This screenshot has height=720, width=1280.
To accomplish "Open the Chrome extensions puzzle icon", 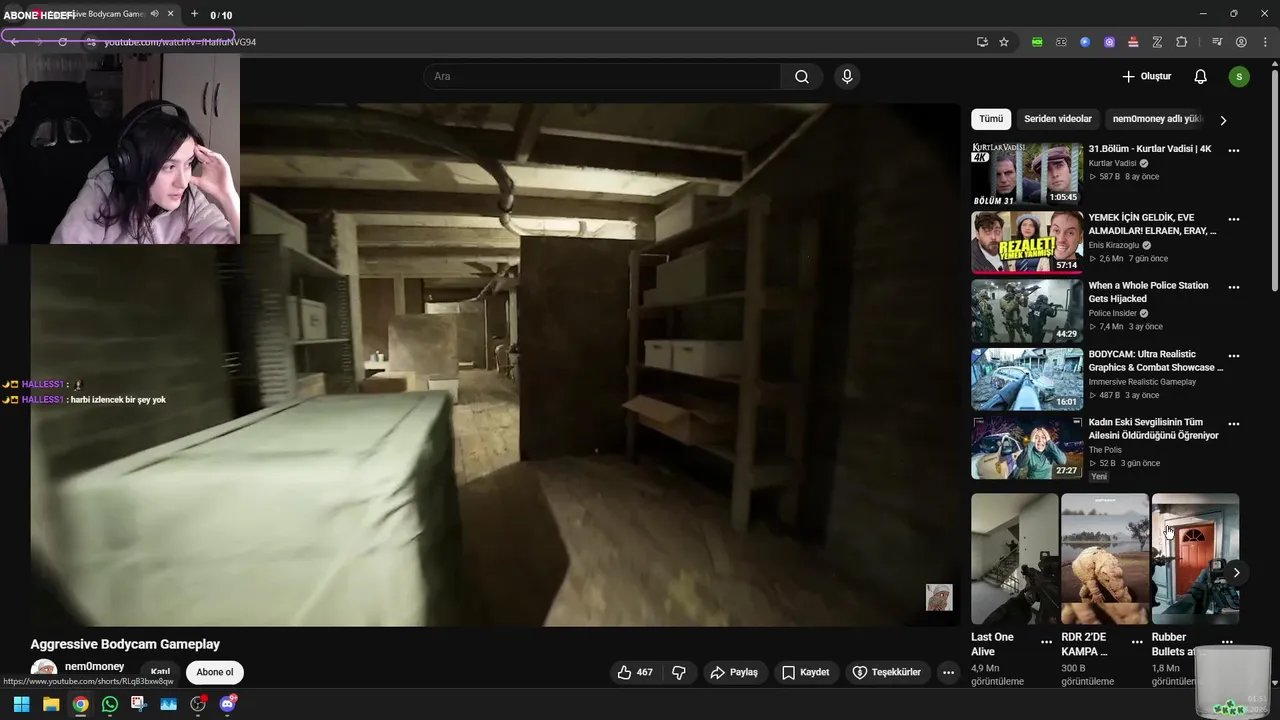I will click(1182, 42).
